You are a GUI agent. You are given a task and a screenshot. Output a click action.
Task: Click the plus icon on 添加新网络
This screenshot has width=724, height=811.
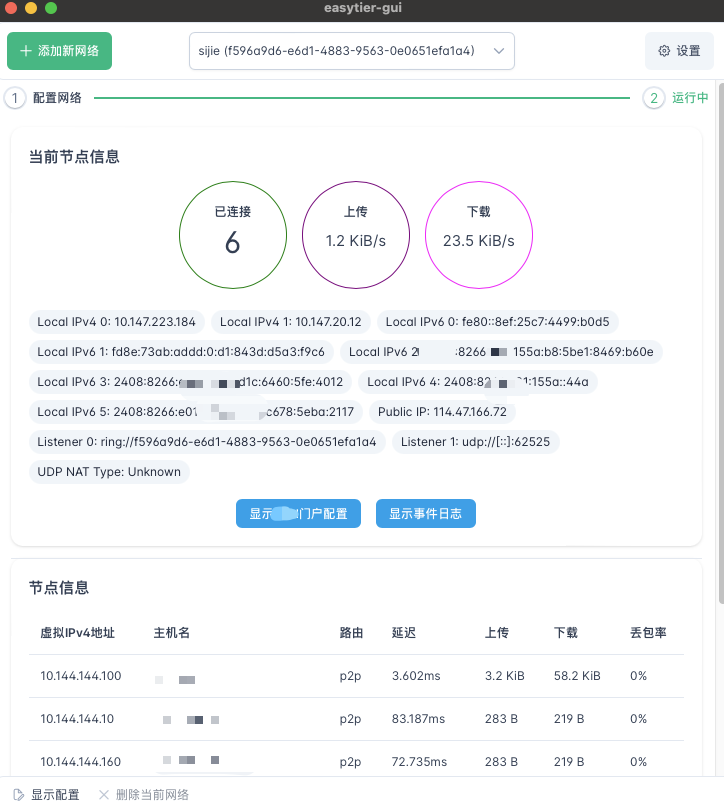pyautogui.click(x=26, y=51)
